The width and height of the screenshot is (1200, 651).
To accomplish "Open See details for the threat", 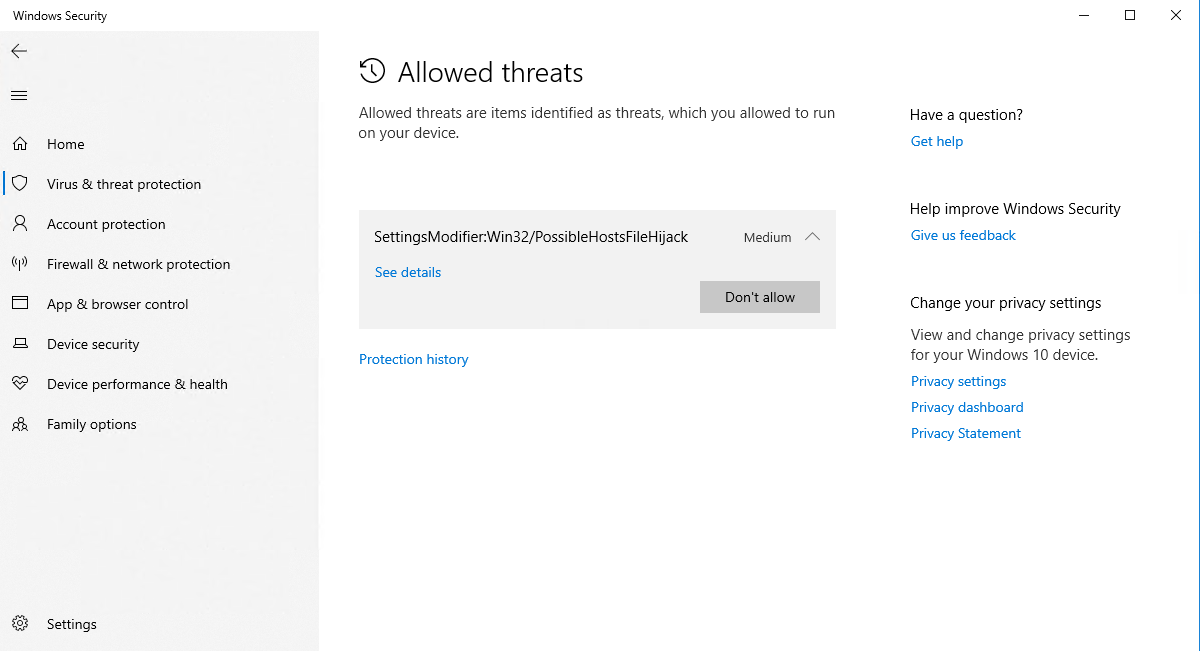I will 407,272.
